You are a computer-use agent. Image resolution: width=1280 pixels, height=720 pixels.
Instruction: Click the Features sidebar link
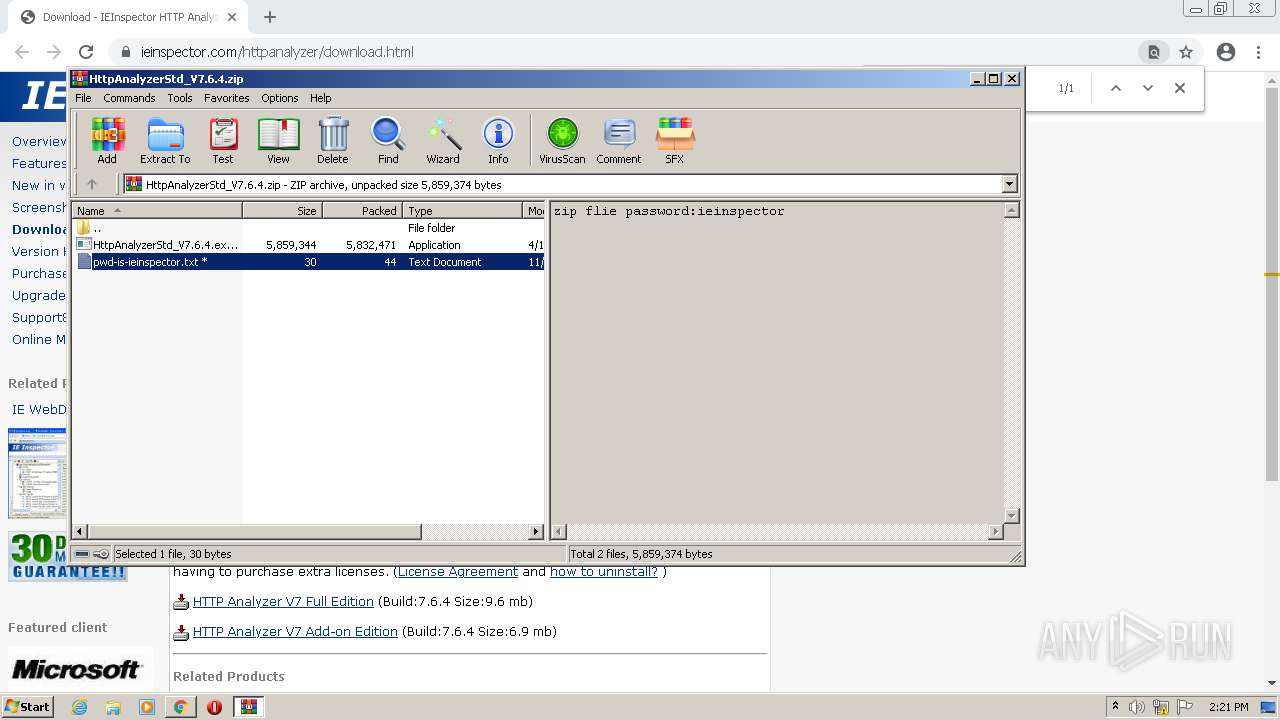(x=39, y=163)
